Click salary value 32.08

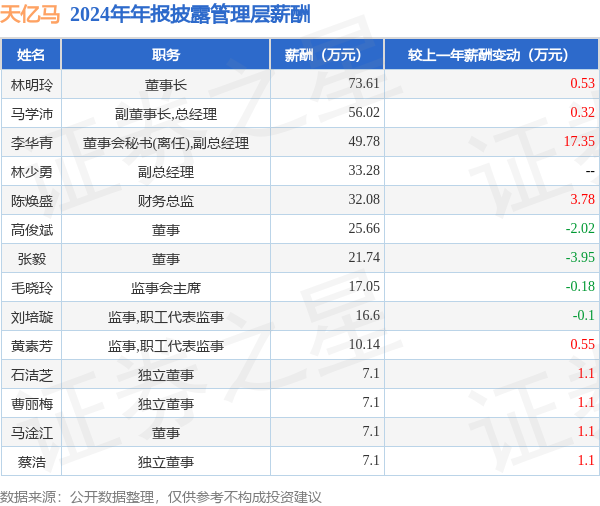click(x=364, y=199)
